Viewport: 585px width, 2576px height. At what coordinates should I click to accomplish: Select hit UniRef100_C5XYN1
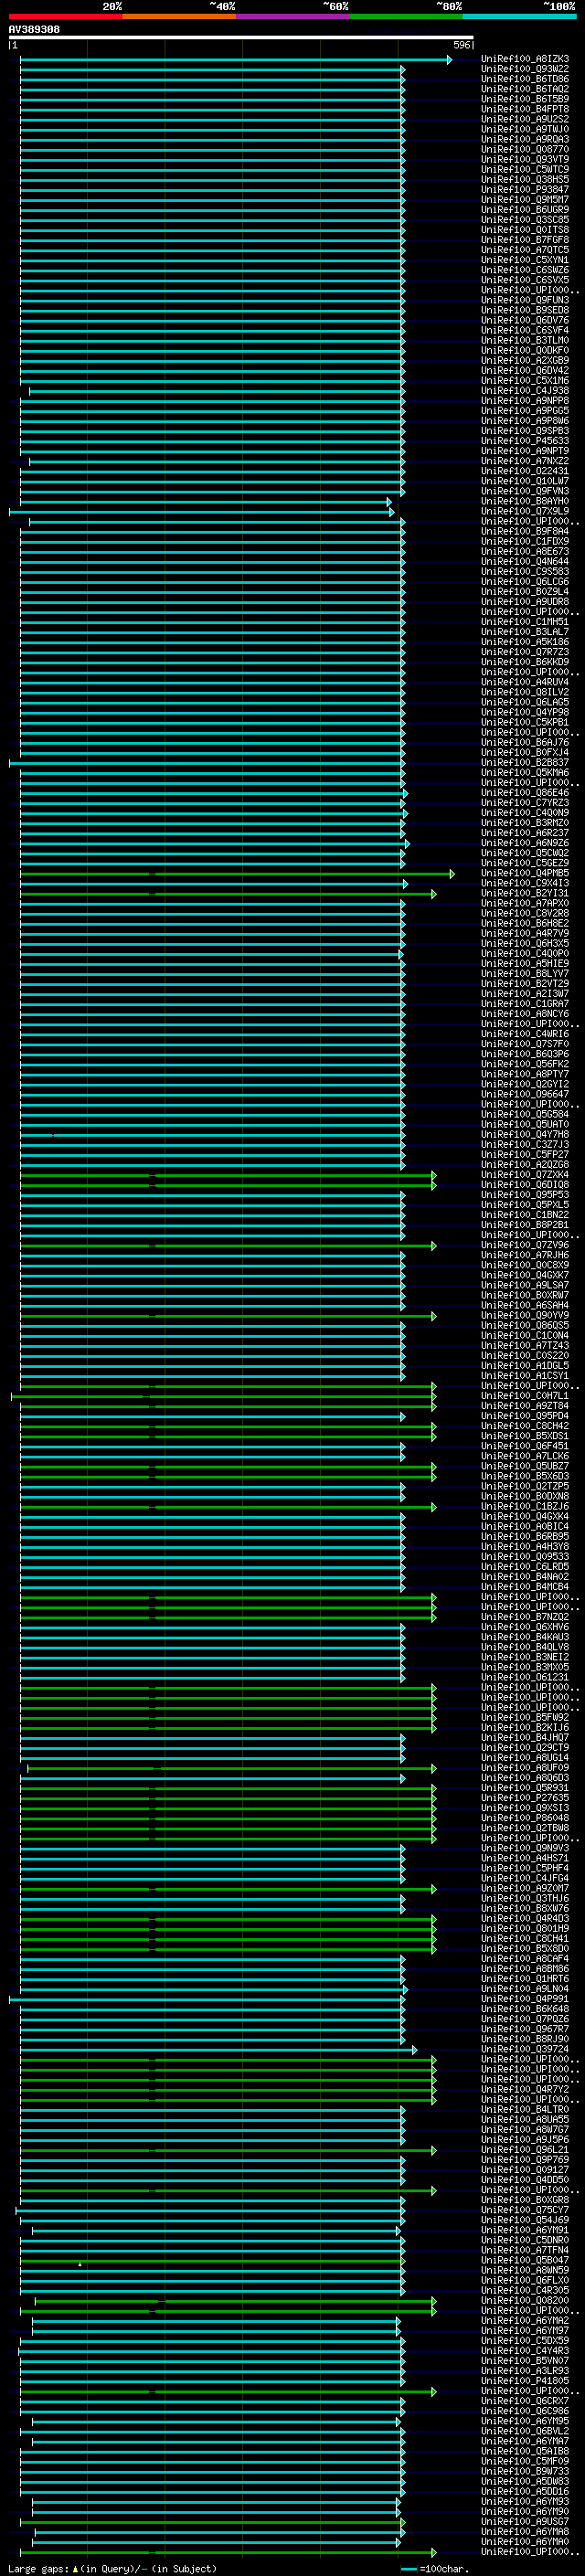tap(525, 260)
